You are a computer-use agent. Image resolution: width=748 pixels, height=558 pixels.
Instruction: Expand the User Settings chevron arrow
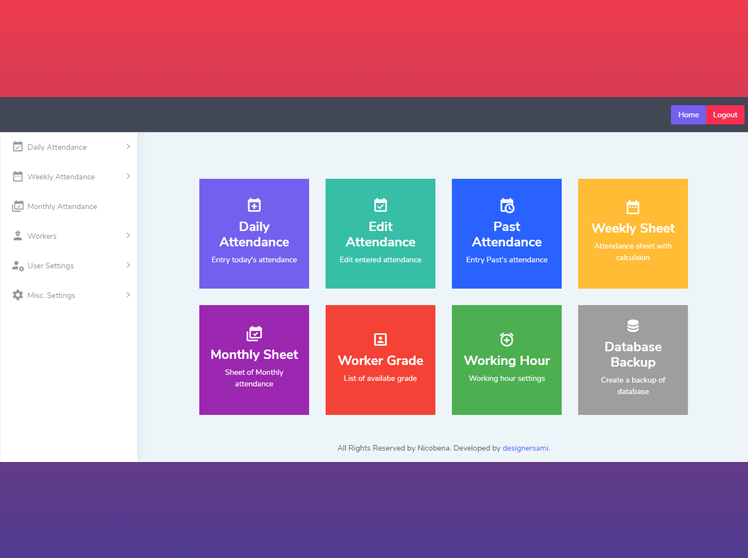[x=128, y=266]
